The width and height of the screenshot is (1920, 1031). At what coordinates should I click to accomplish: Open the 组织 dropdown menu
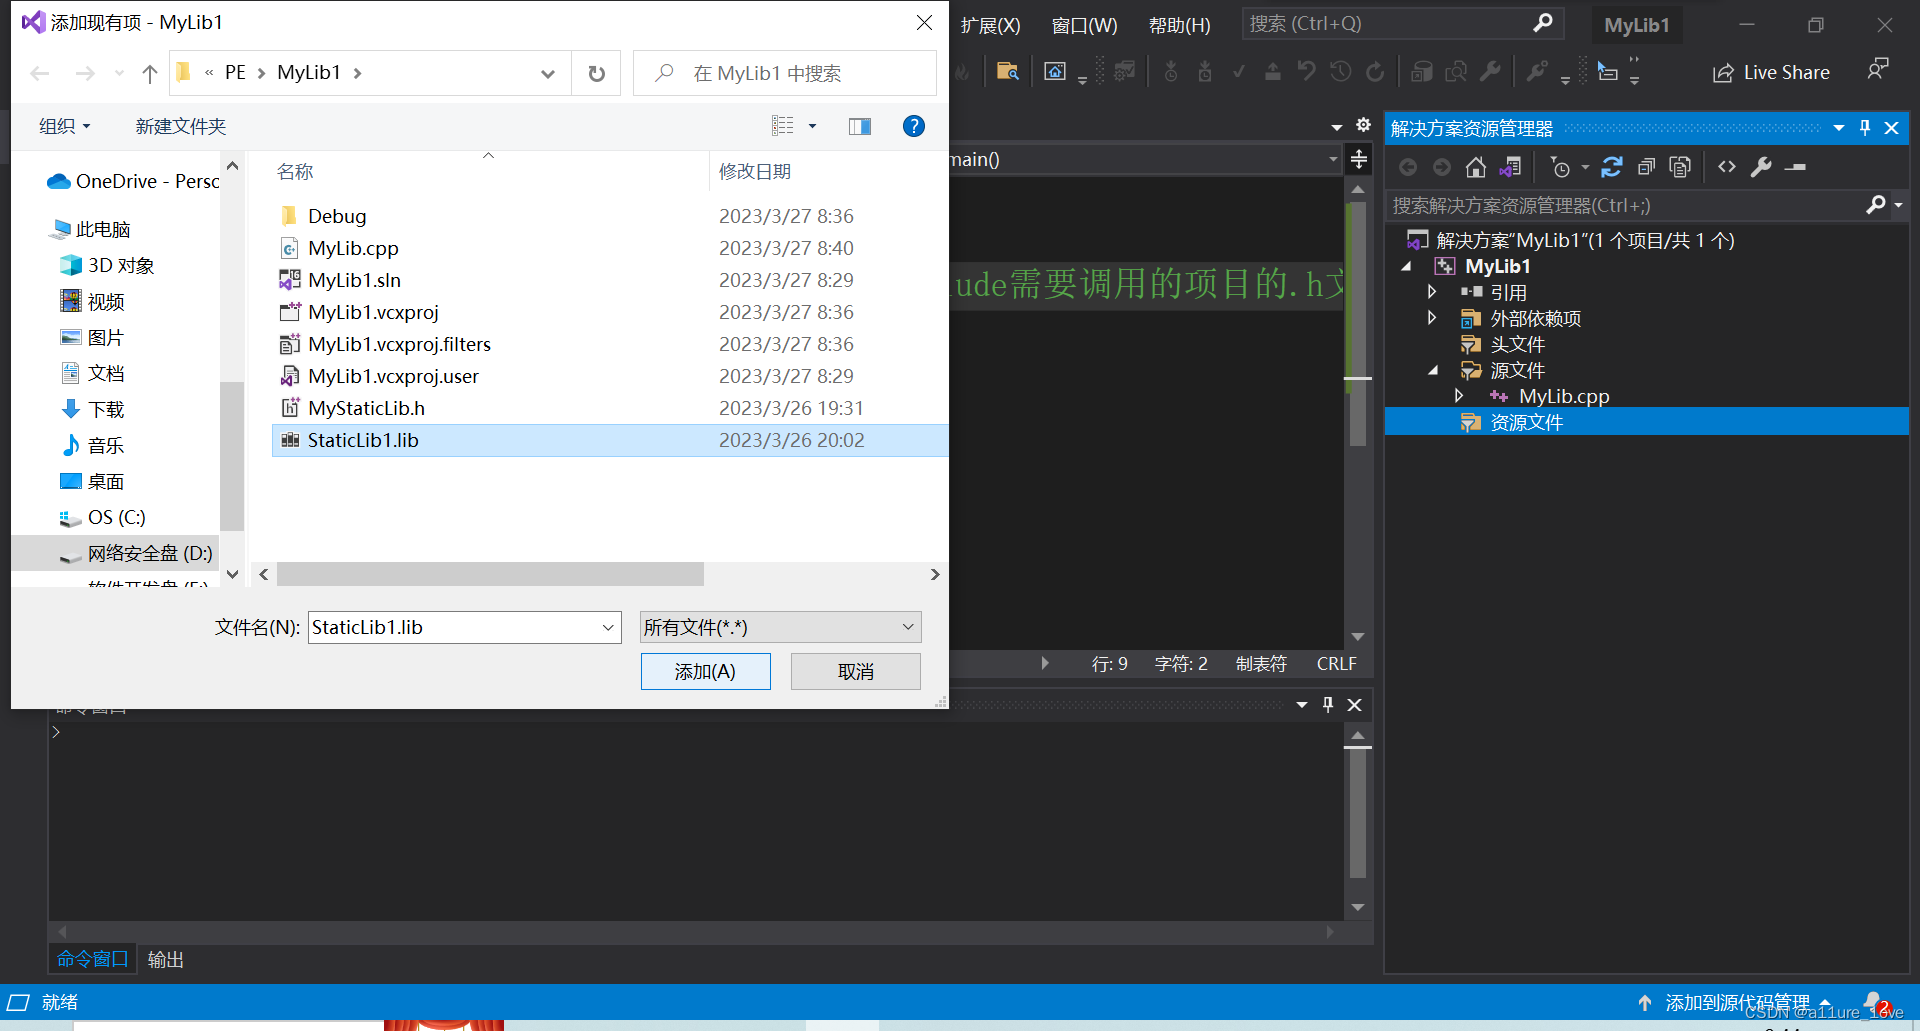click(65, 126)
